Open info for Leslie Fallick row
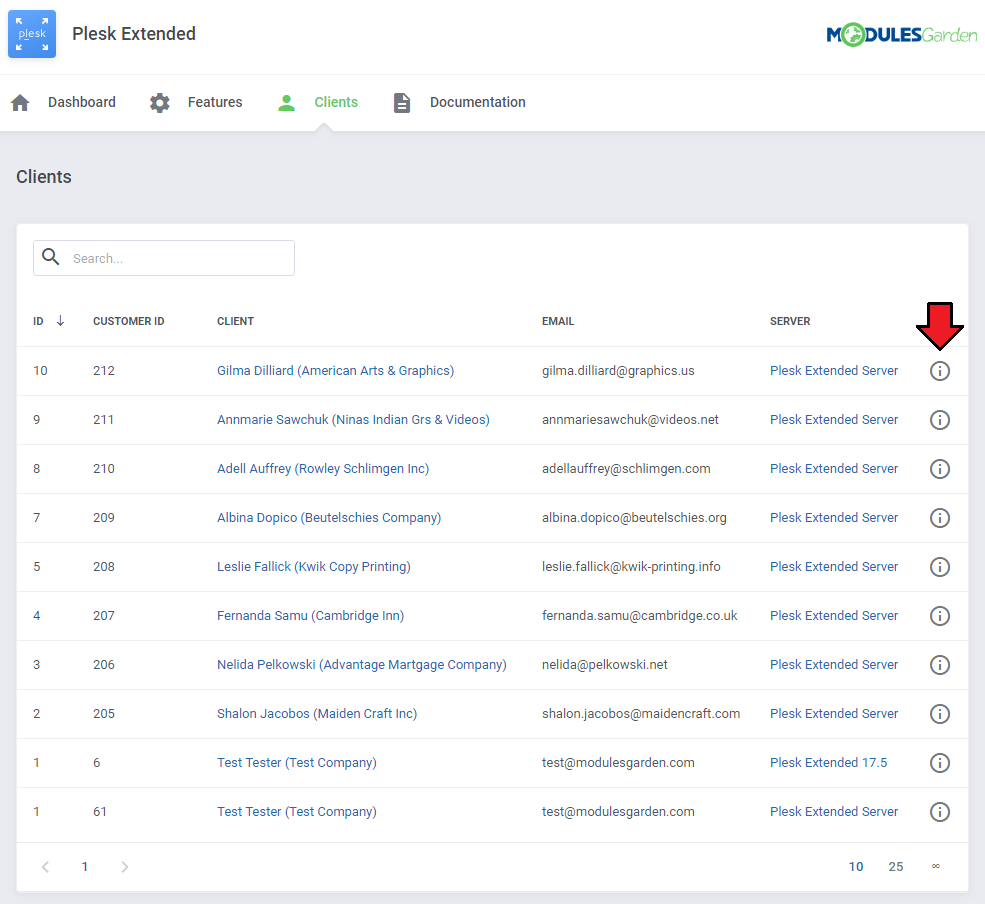Viewport: 985px width, 904px height. [939, 567]
